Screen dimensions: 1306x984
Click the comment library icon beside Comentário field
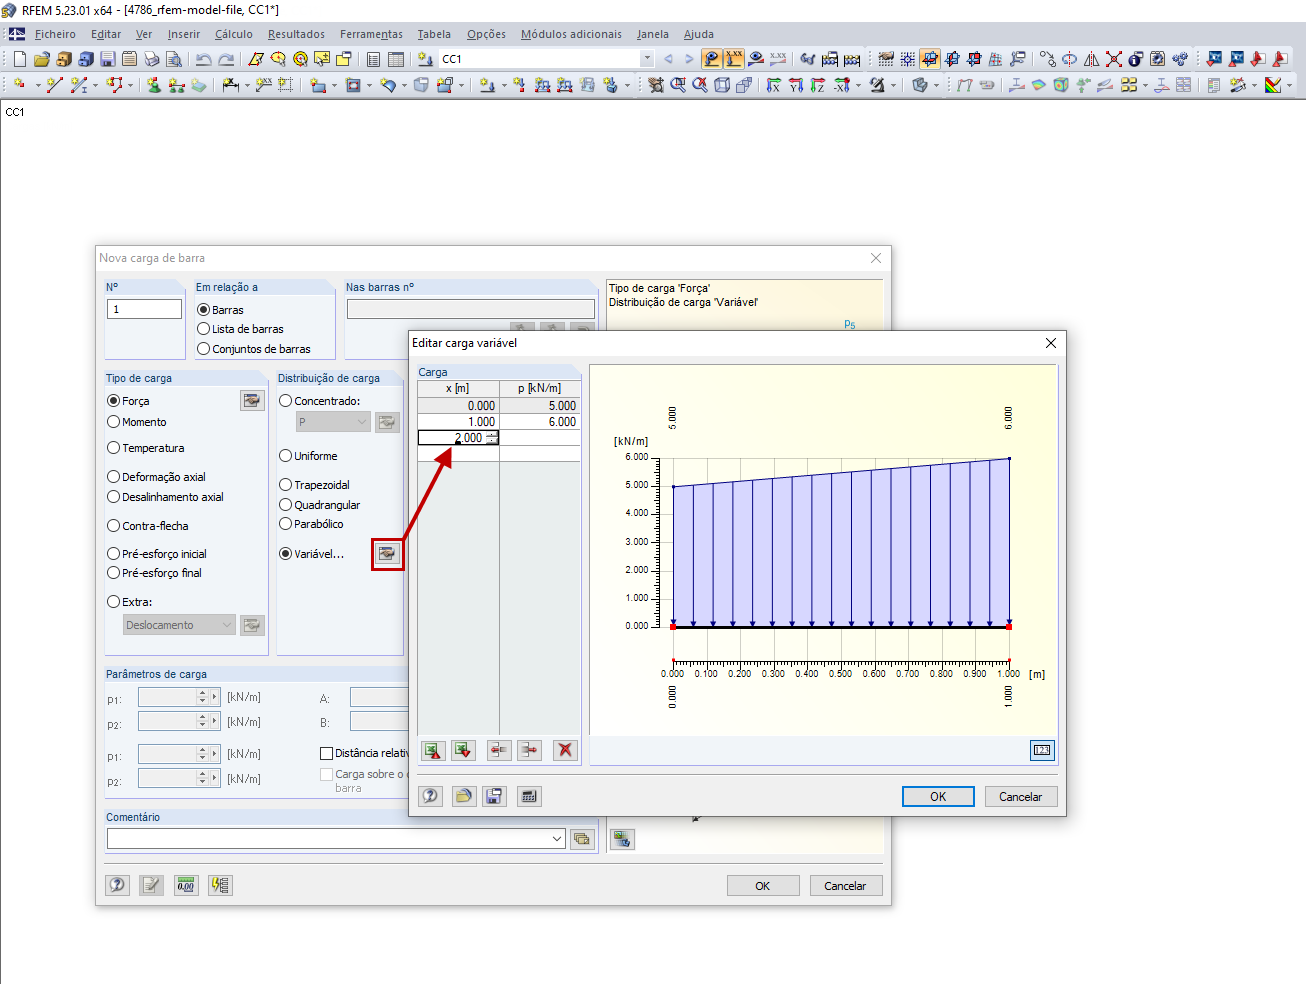pos(582,839)
